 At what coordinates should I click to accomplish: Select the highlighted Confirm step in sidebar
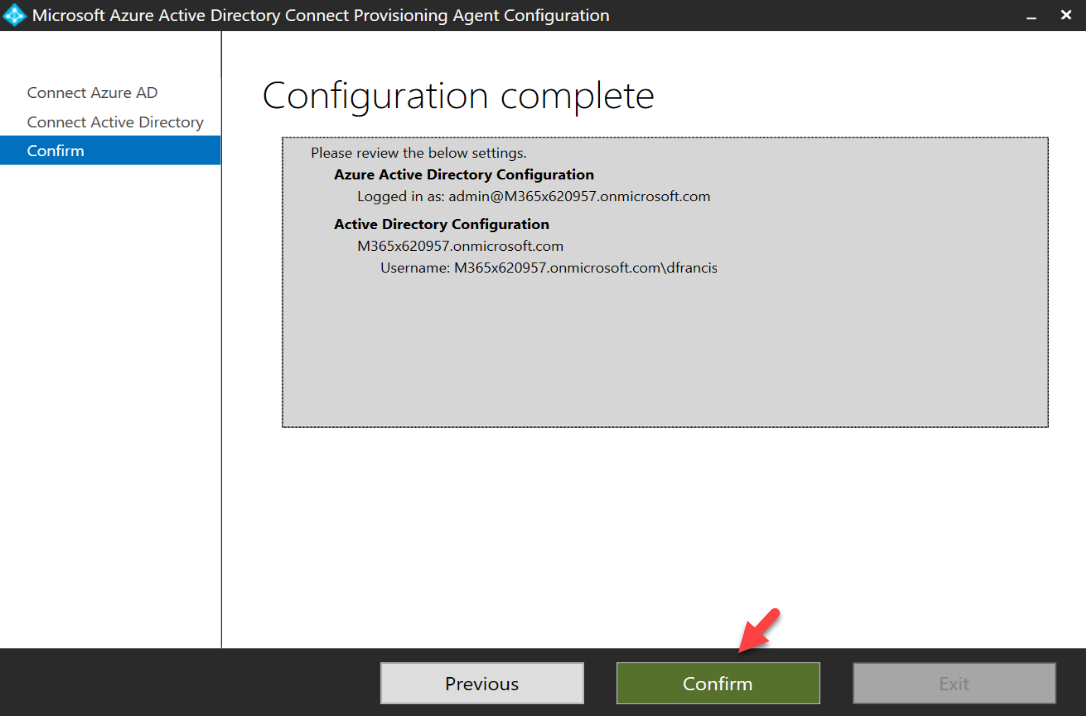coord(110,150)
